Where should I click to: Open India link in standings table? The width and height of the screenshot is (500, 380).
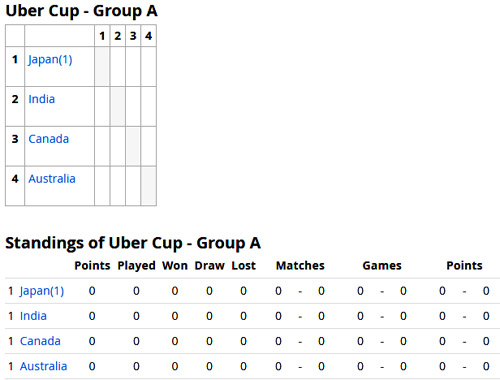pyautogui.click(x=33, y=316)
